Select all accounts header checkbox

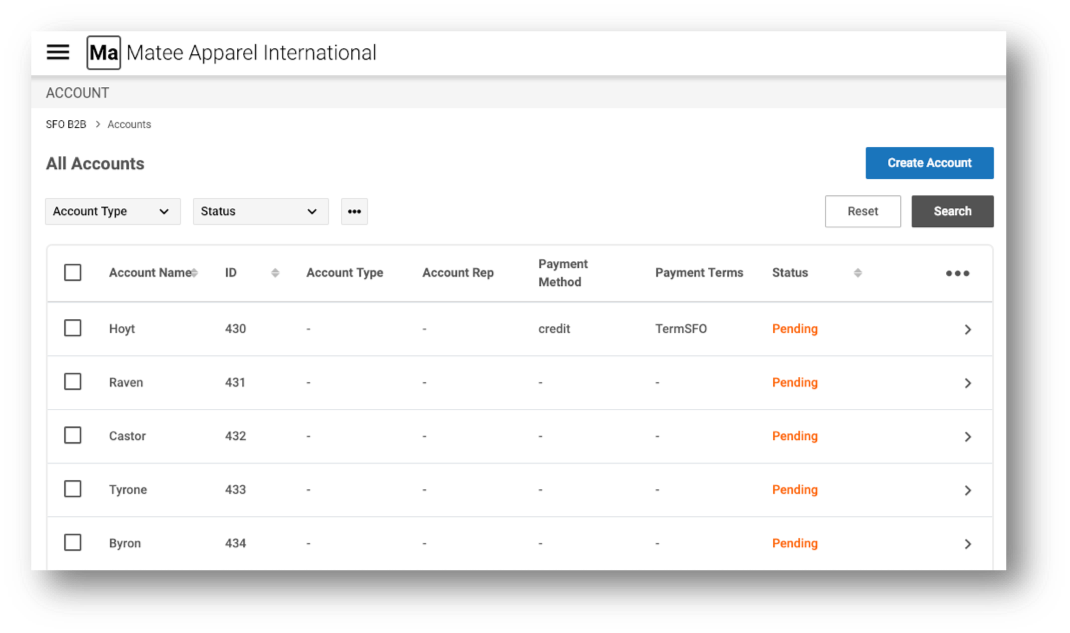click(x=73, y=272)
